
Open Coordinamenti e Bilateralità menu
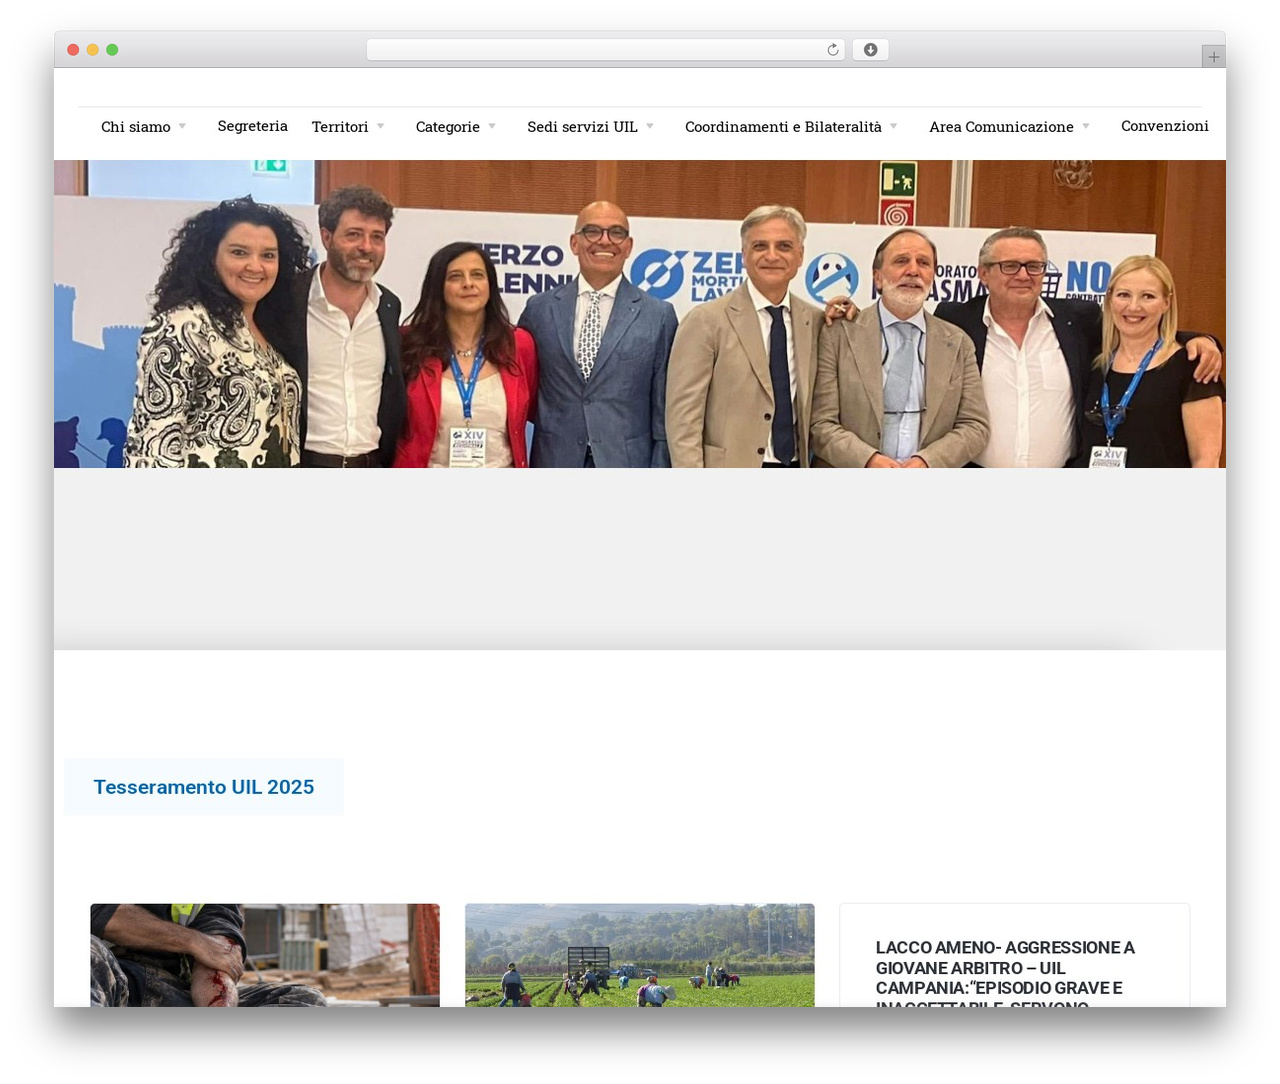[783, 127]
